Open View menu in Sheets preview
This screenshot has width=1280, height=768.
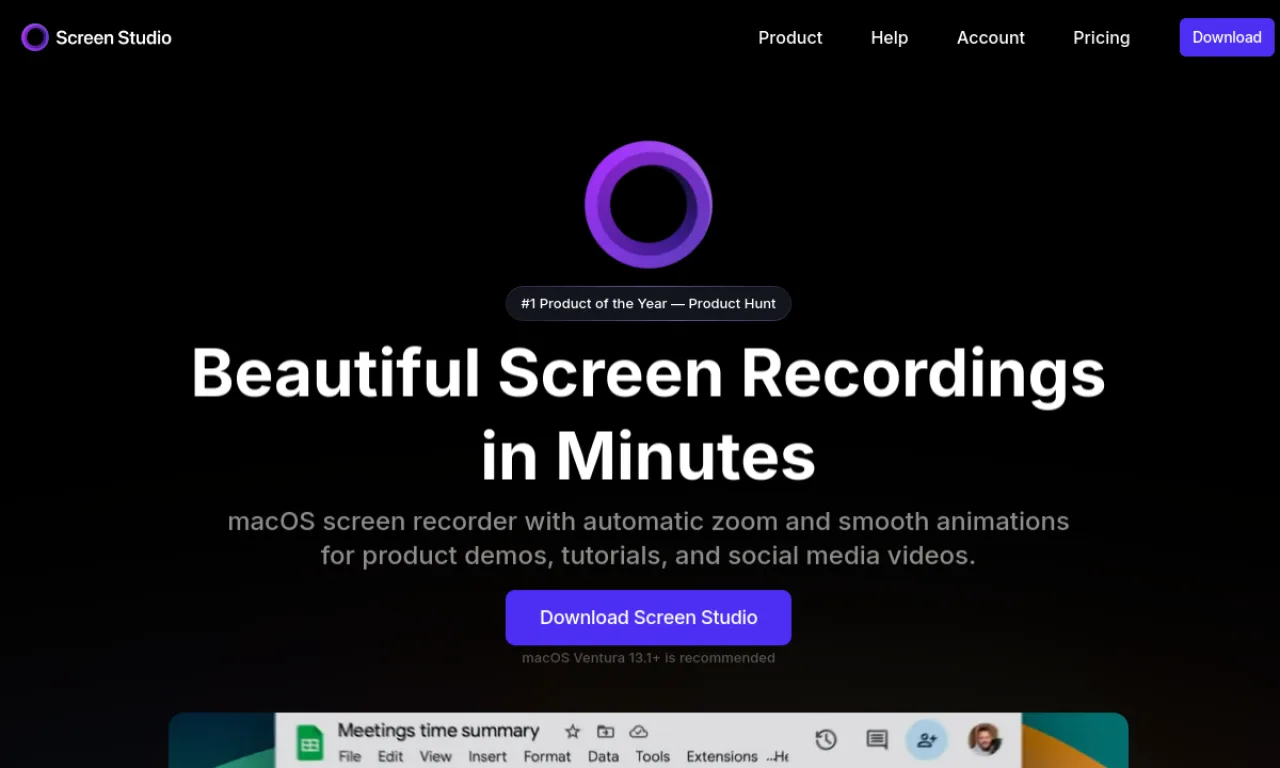click(435, 757)
